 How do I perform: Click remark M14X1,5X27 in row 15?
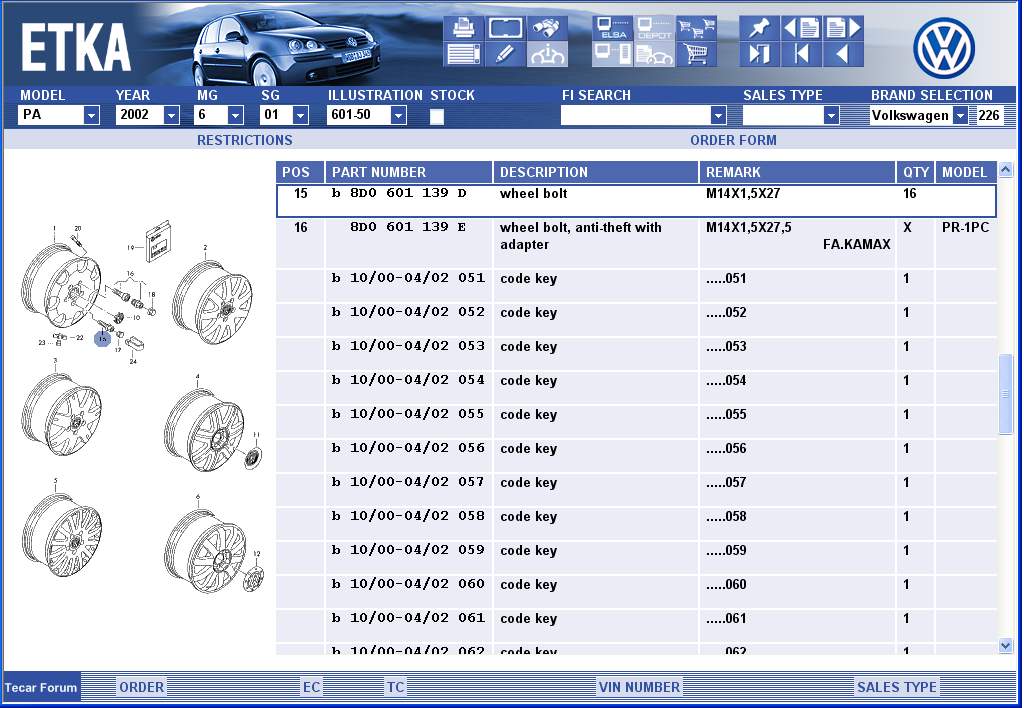743,193
